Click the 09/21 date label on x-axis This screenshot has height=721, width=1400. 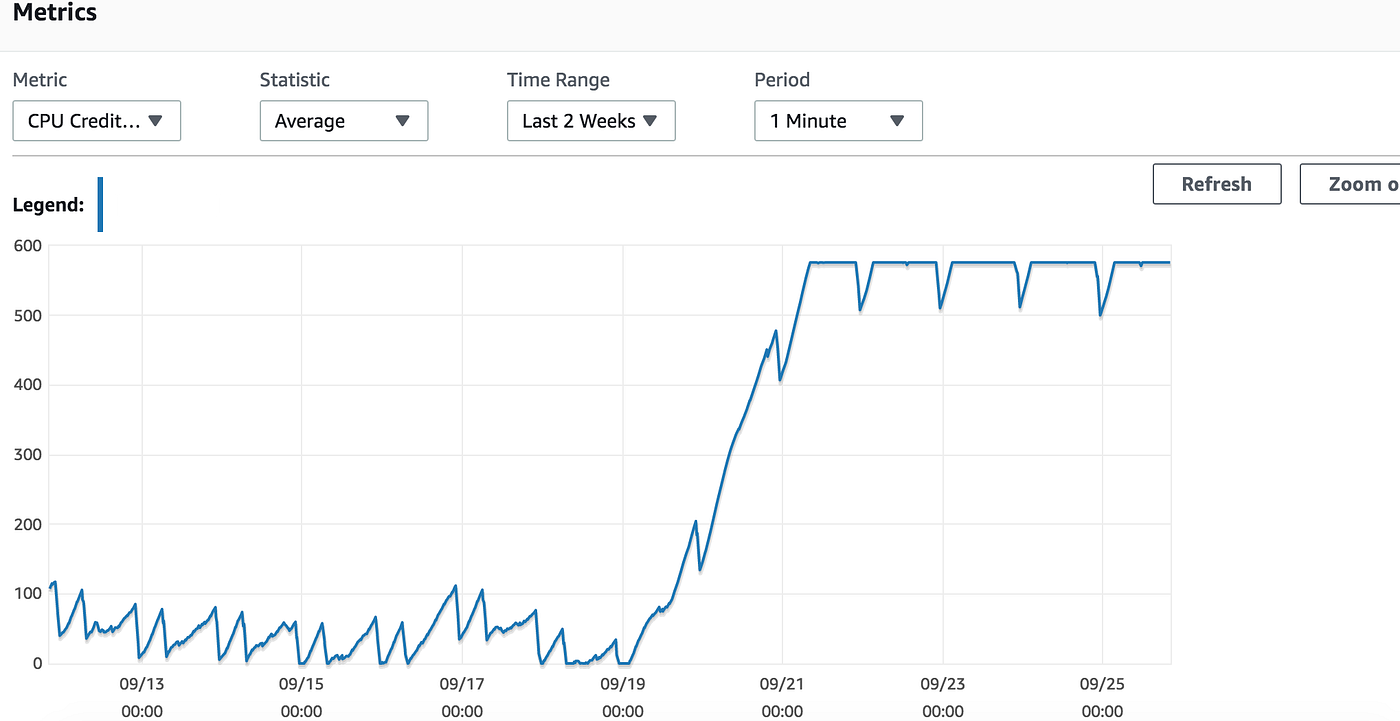[x=782, y=684]
